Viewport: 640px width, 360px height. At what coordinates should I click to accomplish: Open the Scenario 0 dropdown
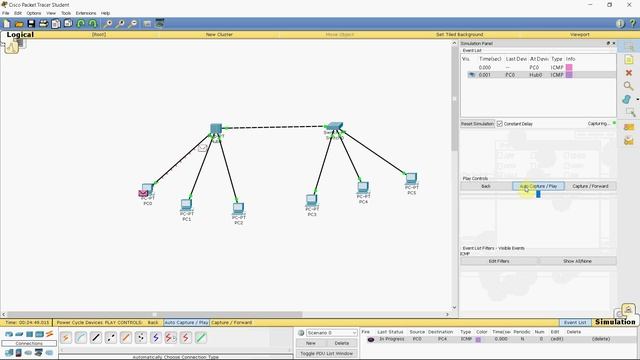(331, 333)
